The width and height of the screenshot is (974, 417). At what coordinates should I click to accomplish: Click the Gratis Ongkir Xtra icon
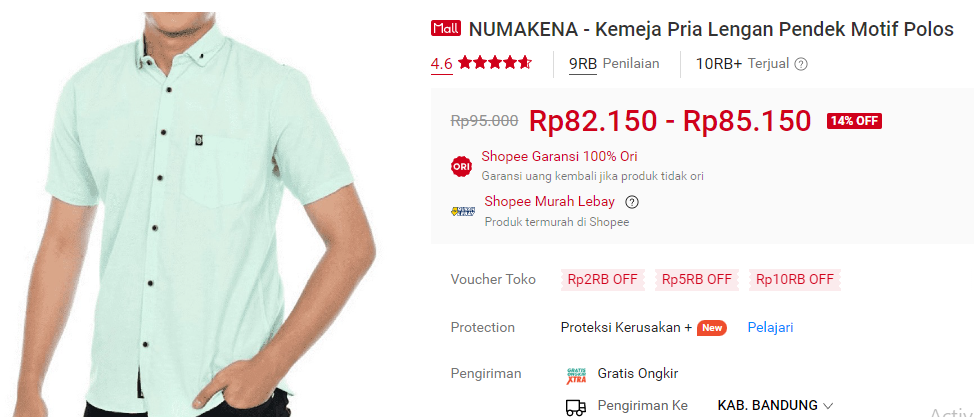point(576,375)
